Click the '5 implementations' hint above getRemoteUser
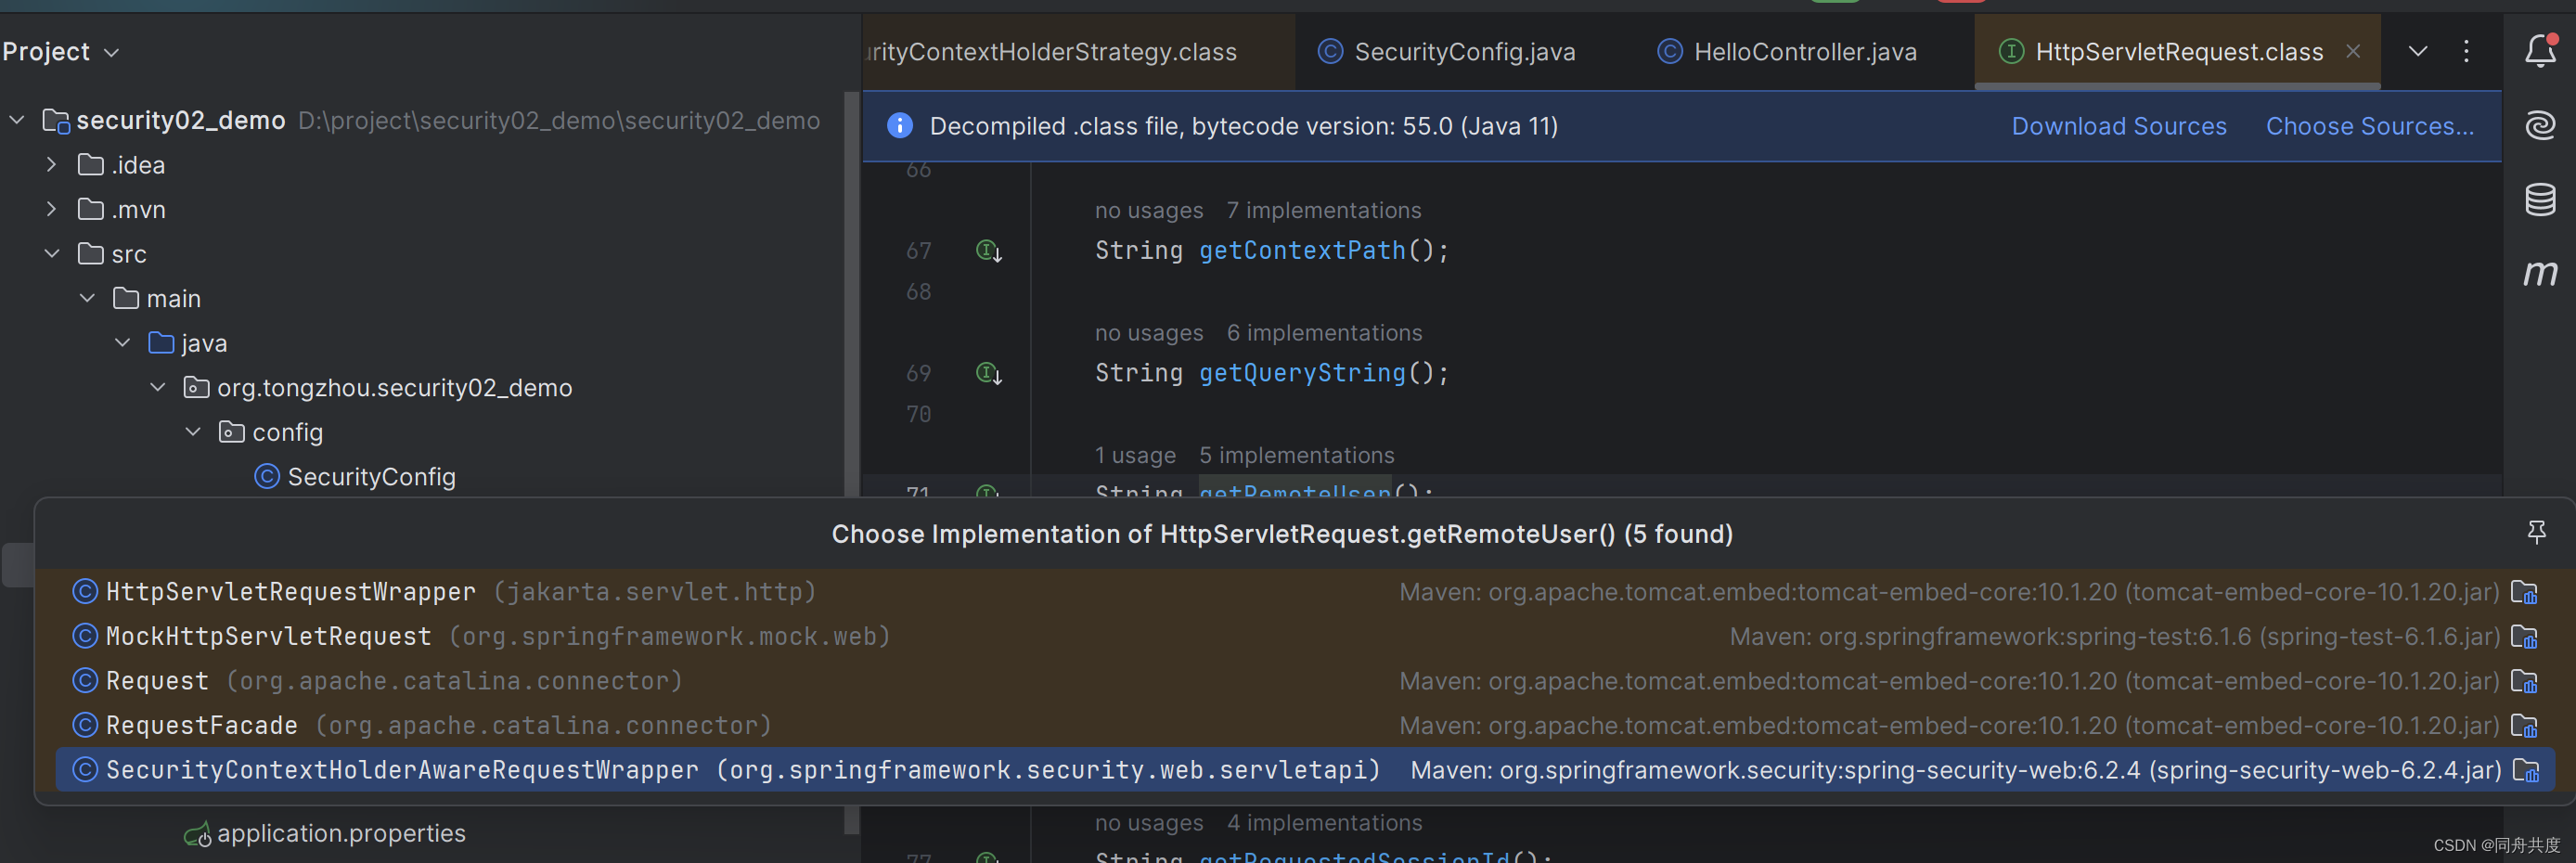 1296,456
